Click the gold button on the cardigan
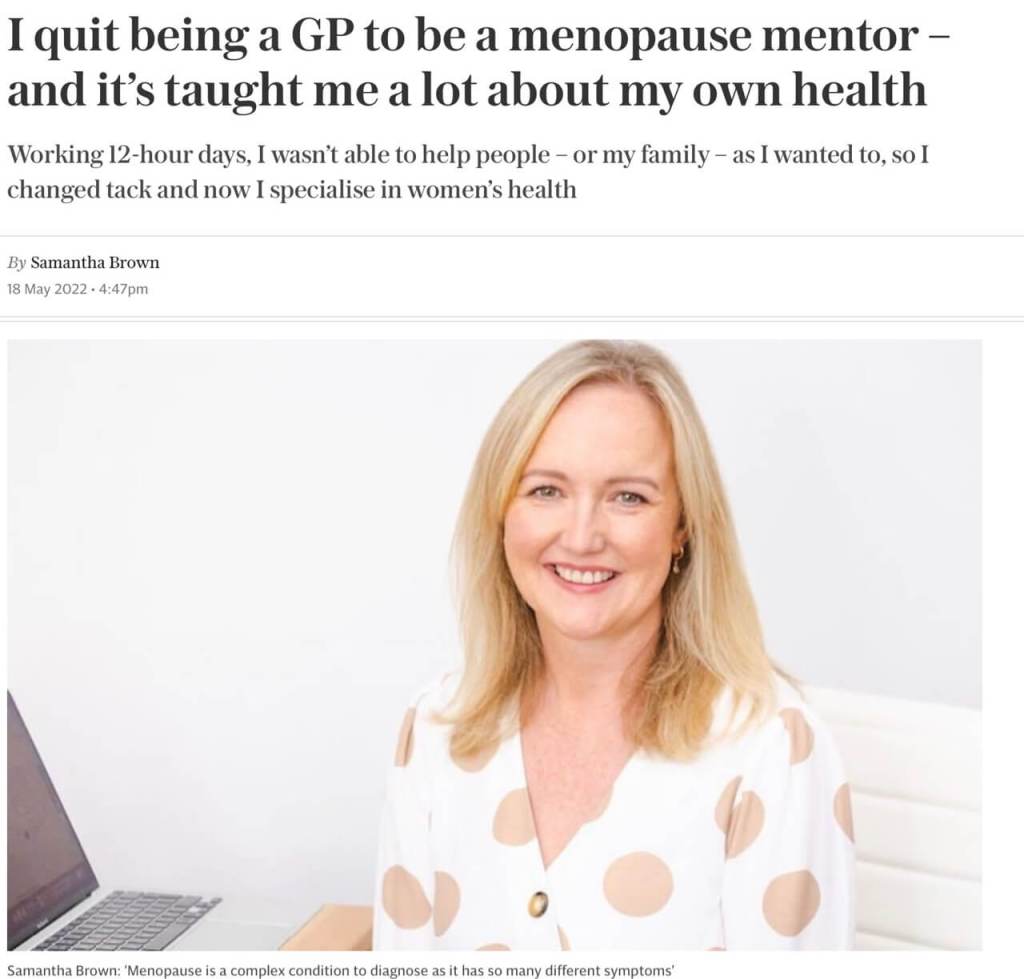 tap(539, 903)
